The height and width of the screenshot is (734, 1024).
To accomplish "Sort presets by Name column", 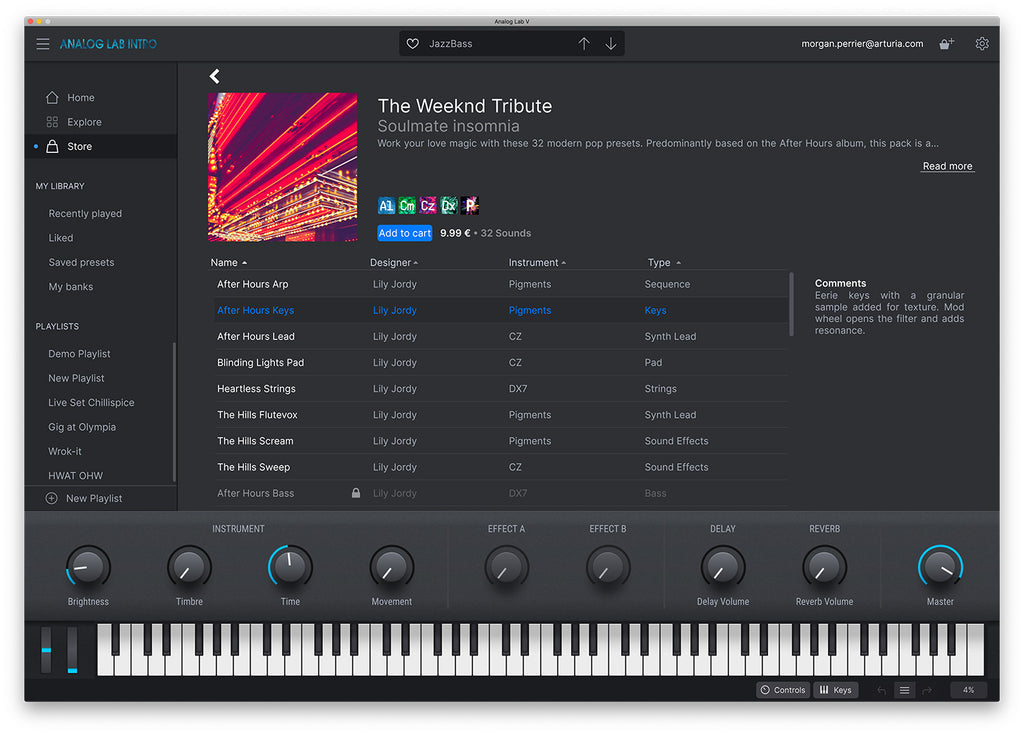I will click(x=229, y=263).
